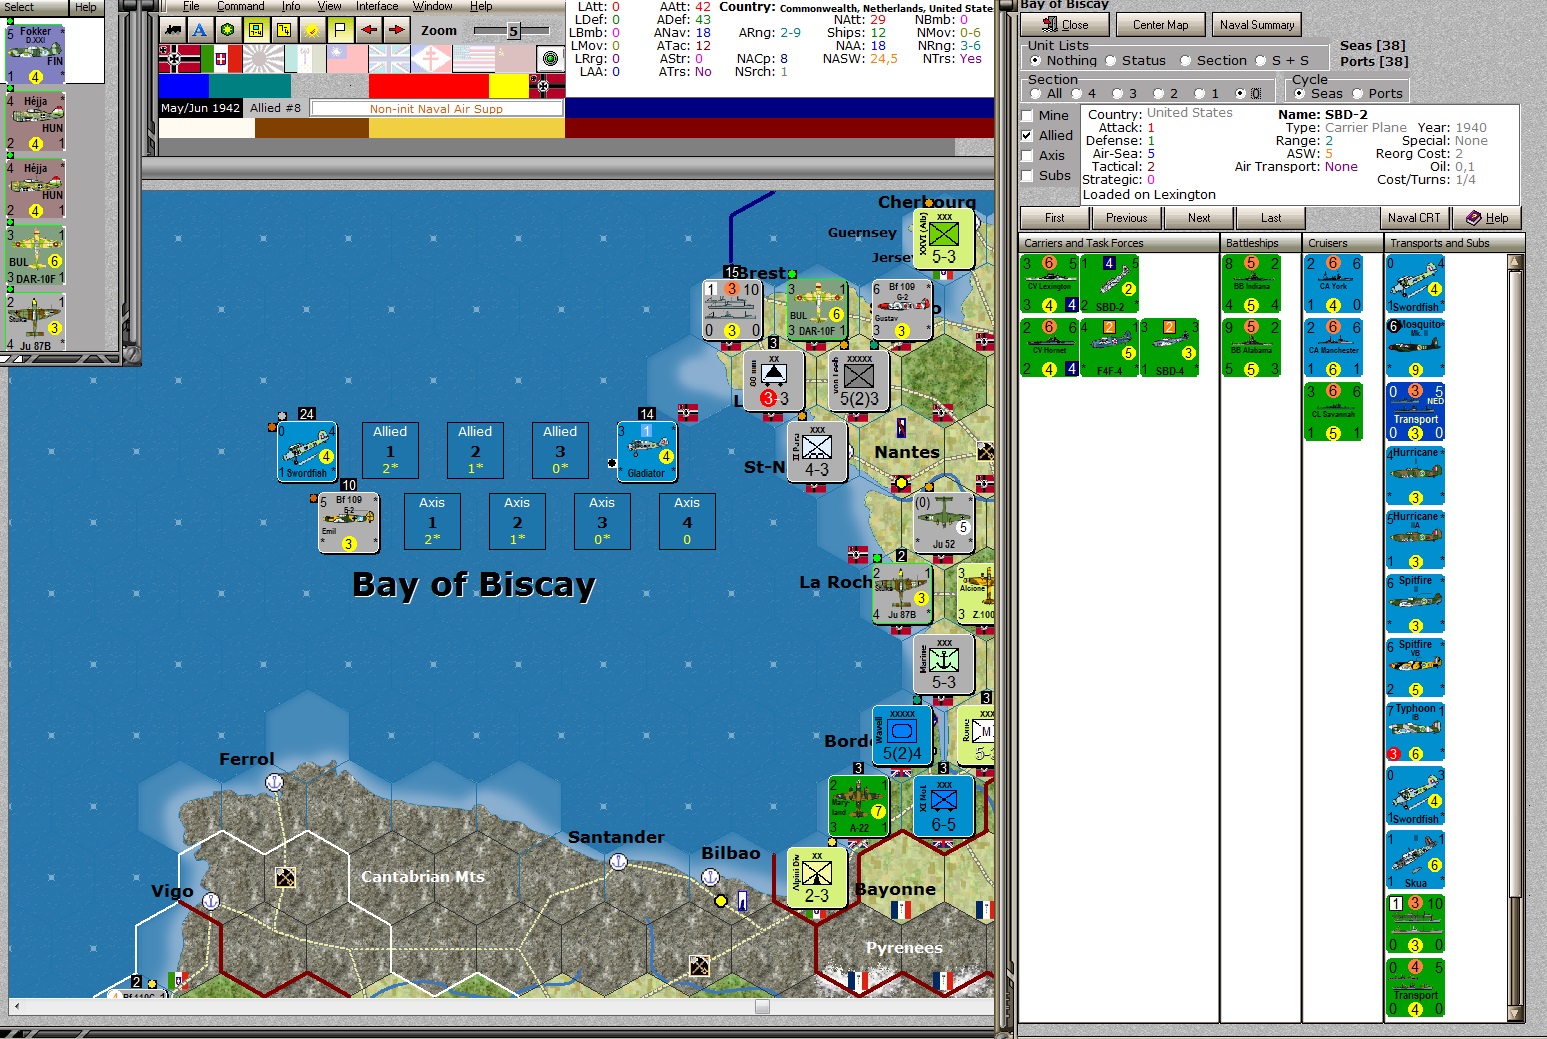Select the All section radio button
Viewport: 1547px width, 1039px height.
[1036, 94]
